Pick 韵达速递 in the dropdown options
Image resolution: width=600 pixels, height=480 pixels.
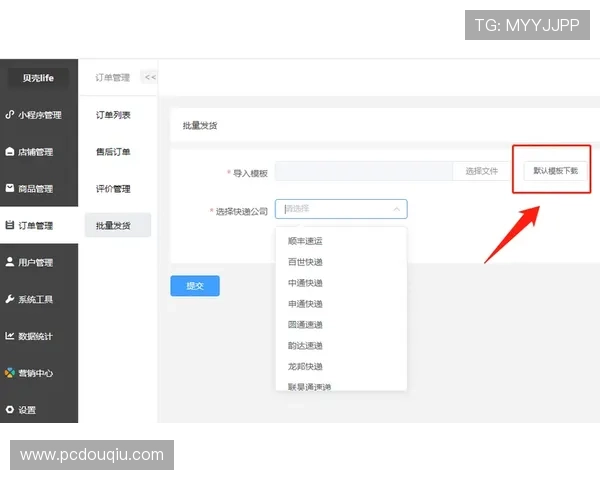pyautogui.click(x=305, y=345)
